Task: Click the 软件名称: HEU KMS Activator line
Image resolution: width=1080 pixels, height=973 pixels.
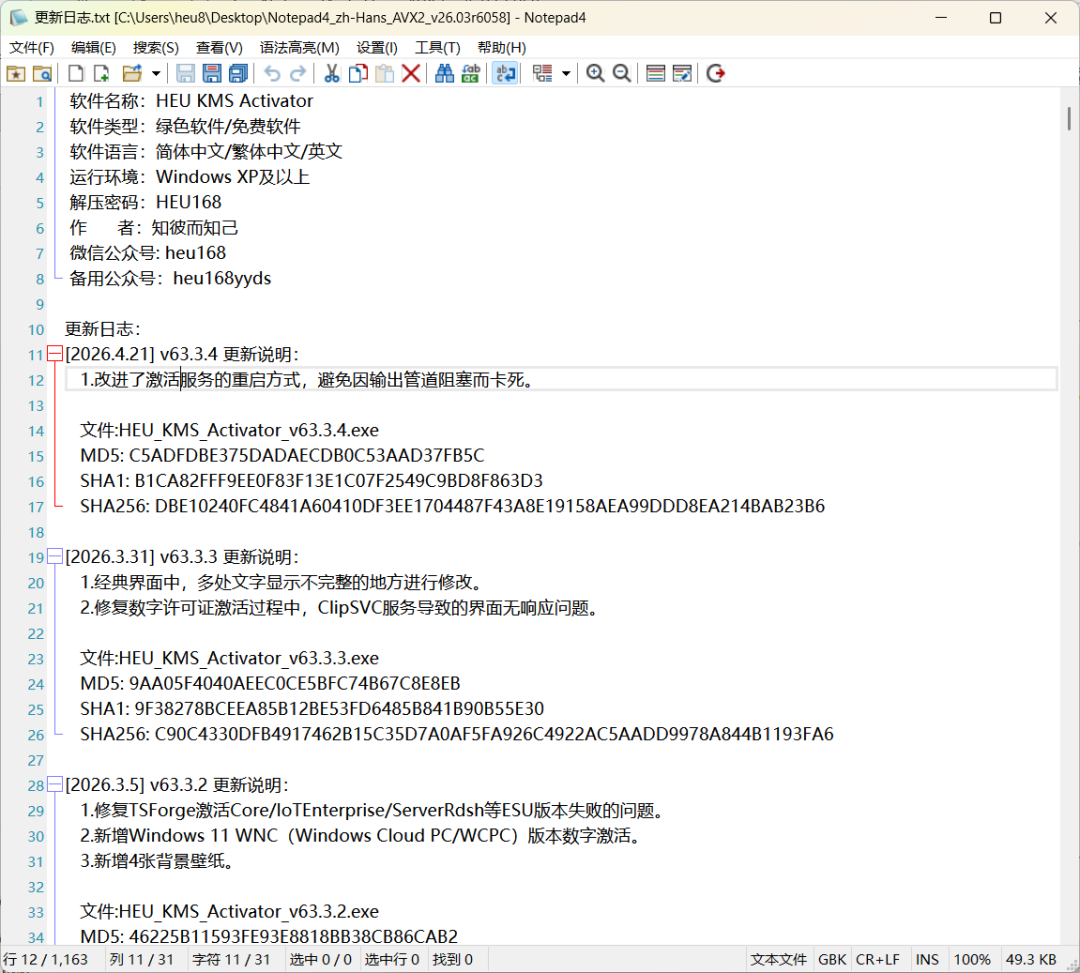Action: pos(191,101)
